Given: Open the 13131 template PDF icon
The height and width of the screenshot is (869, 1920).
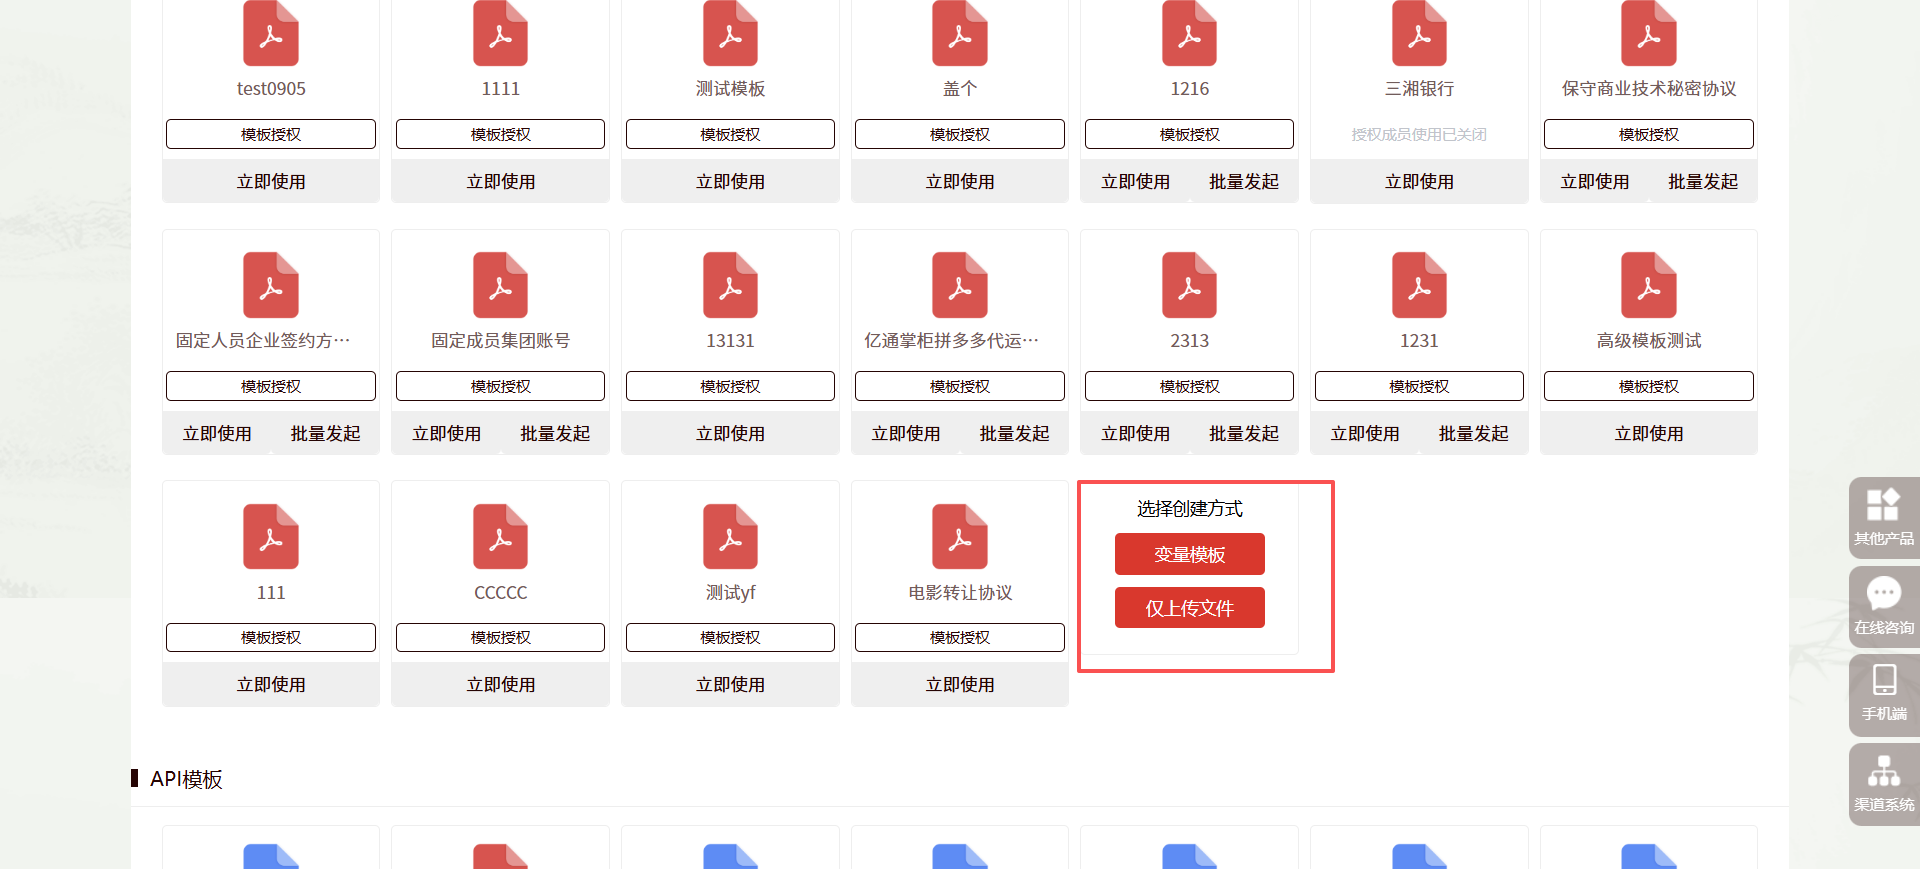Looking at the screenshot, I should coord(730,285).
